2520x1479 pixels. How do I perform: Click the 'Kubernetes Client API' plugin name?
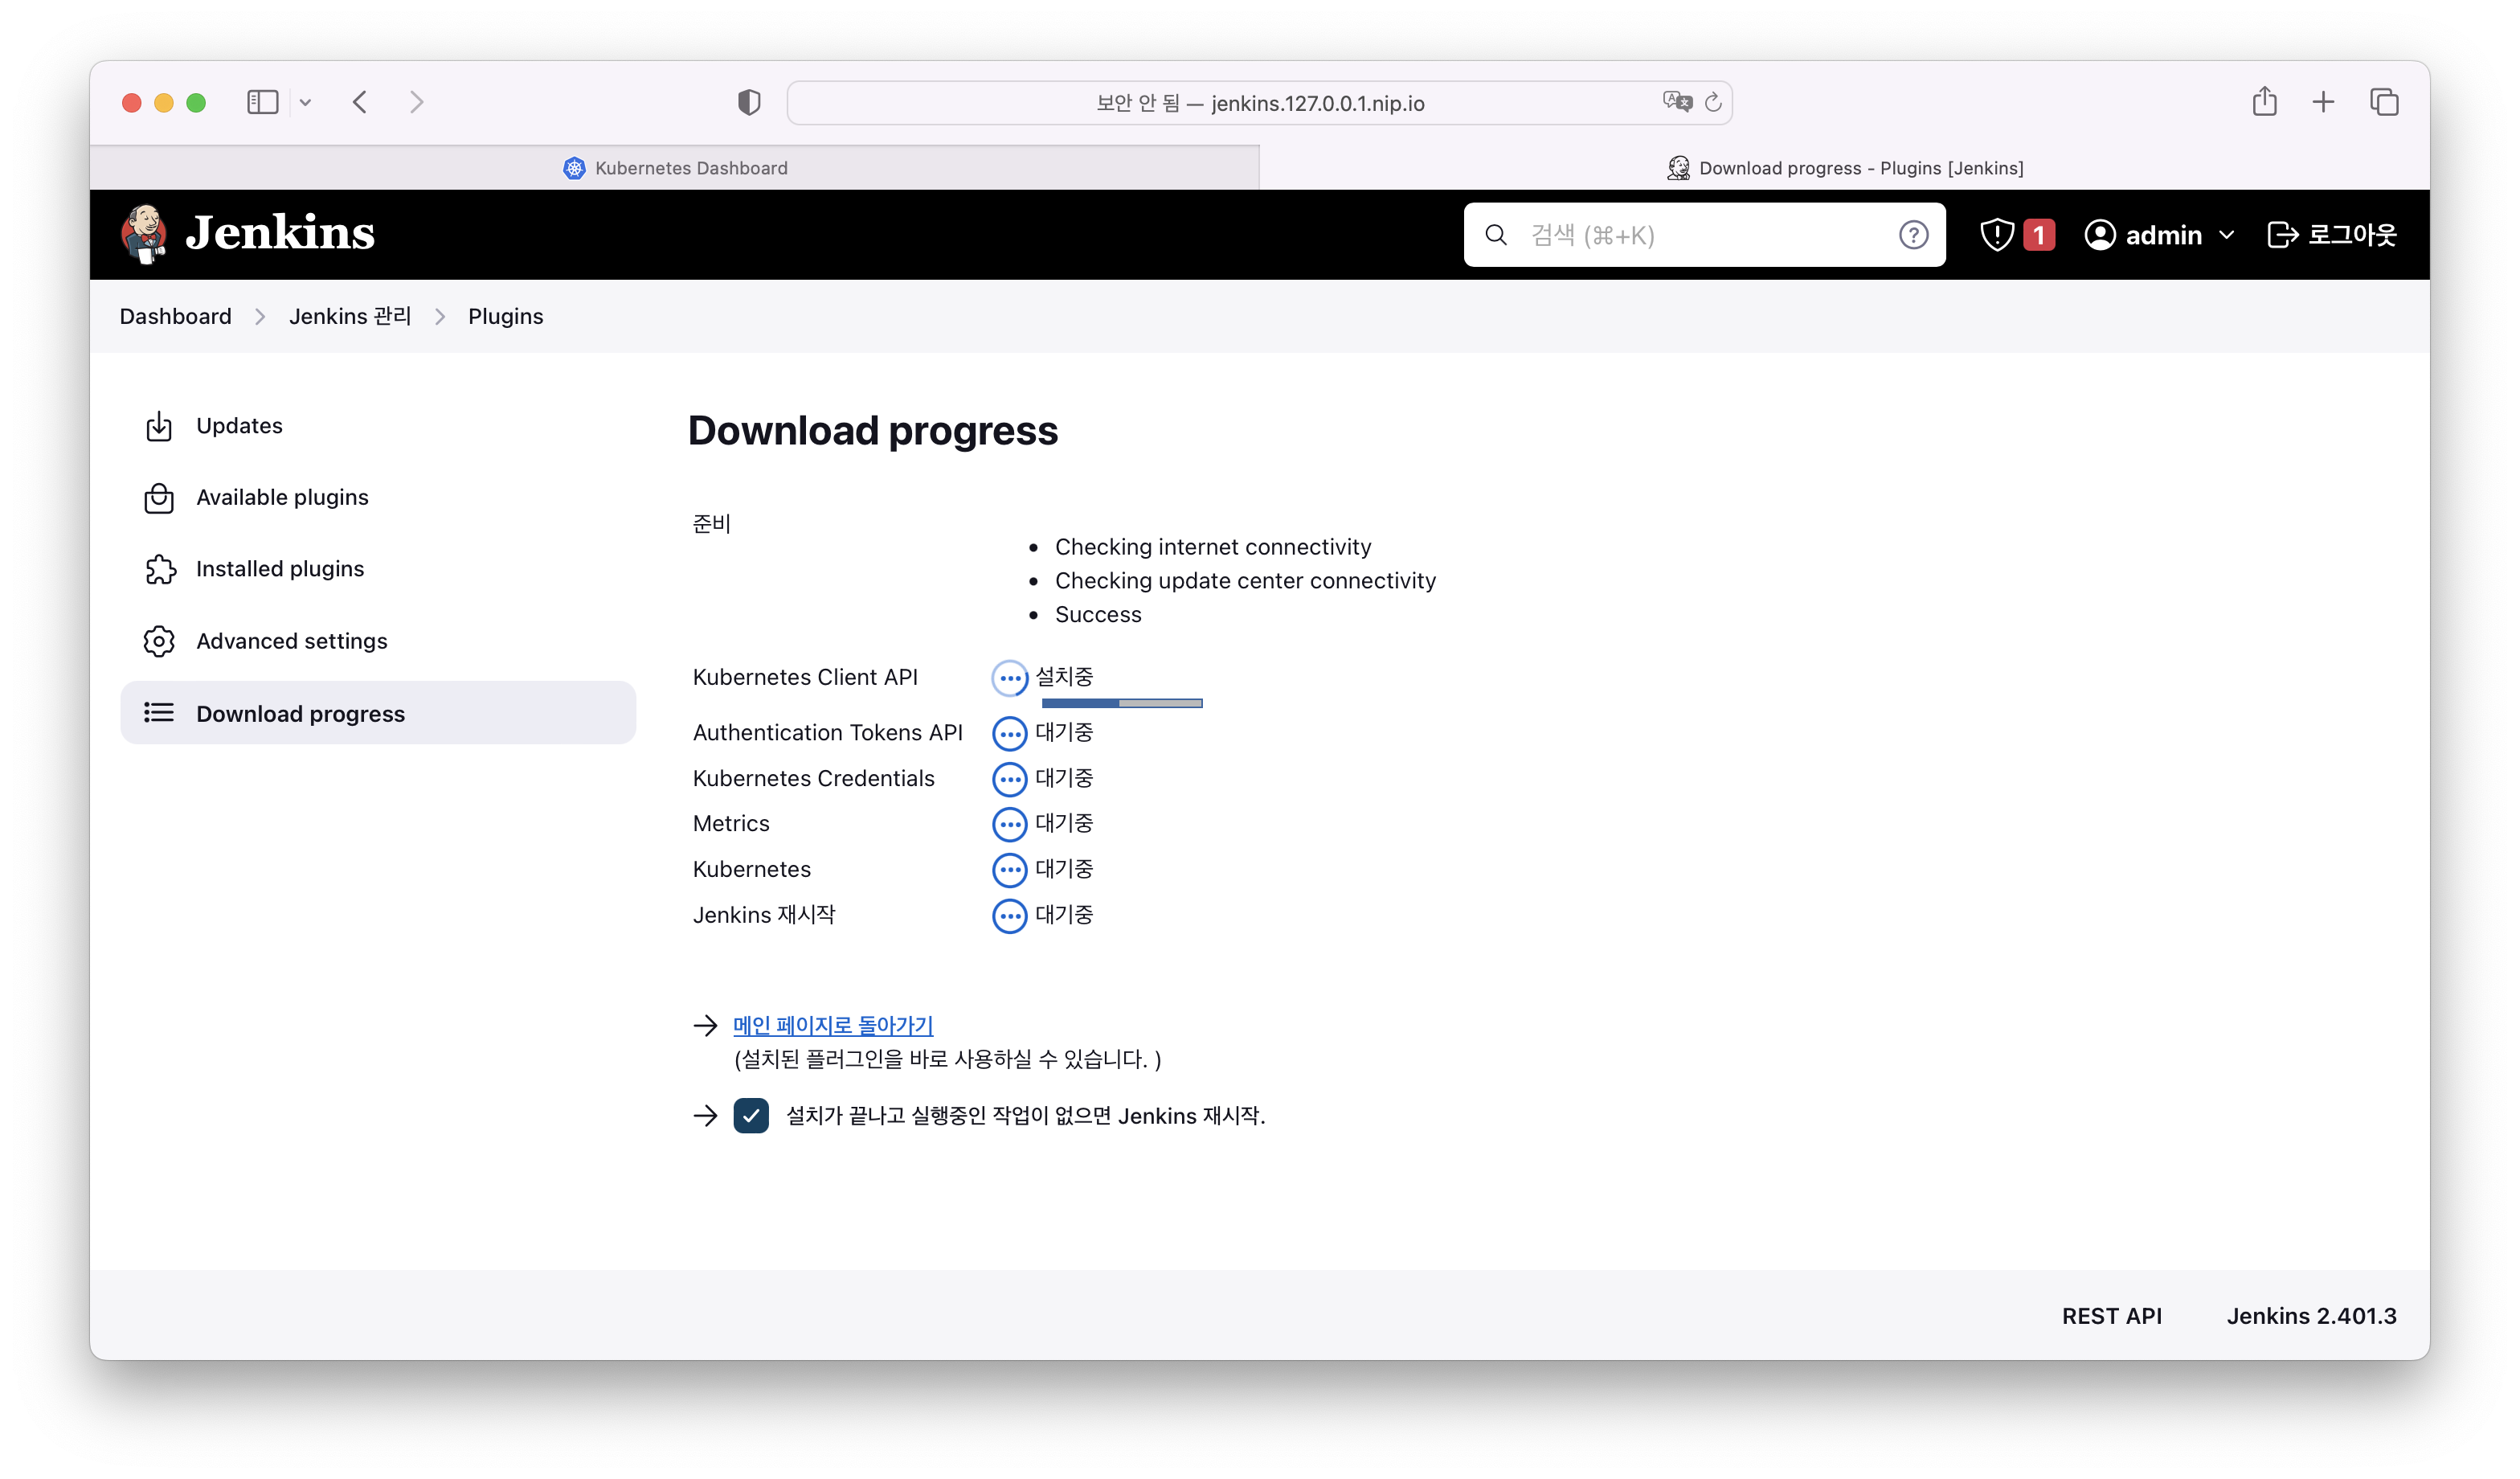[x=805, y=677]
